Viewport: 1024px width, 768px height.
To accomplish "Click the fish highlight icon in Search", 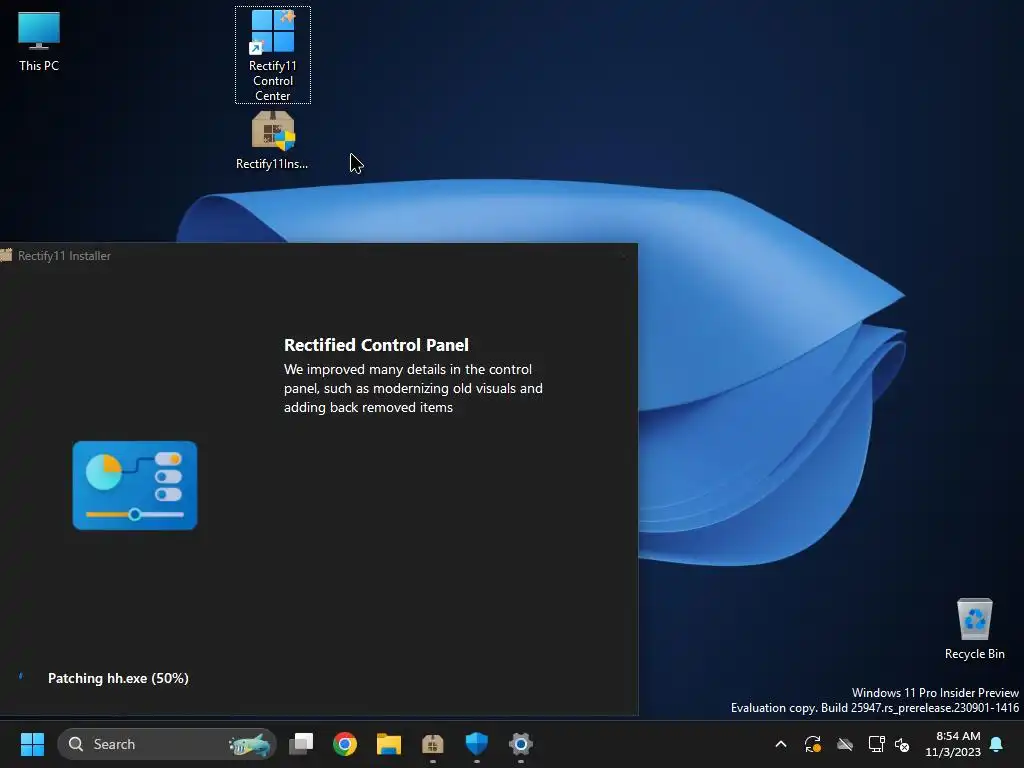I will click(x=249, y=744).
